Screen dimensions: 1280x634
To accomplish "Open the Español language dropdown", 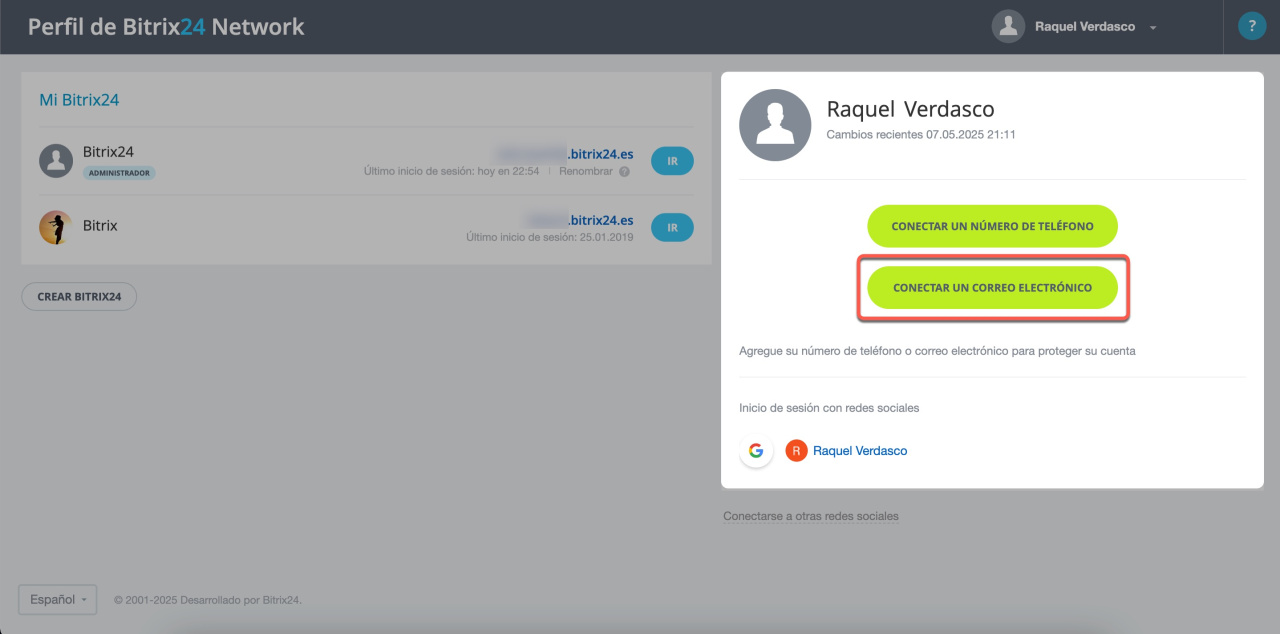I will (57, 600).
